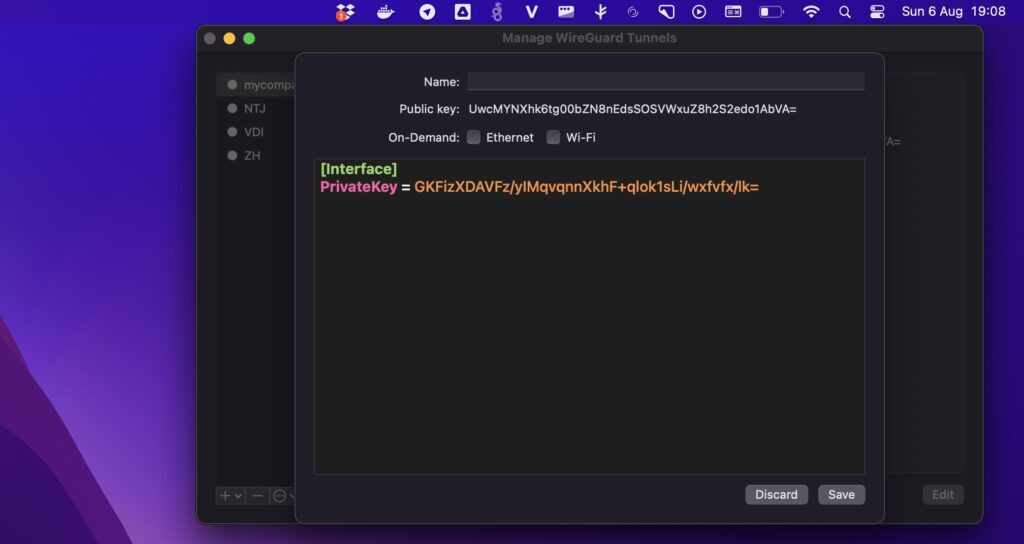The width and height of the screenshot is (1024, 544).
Task: Click the PrivateKey keyword in the editor
Action: 359,187
